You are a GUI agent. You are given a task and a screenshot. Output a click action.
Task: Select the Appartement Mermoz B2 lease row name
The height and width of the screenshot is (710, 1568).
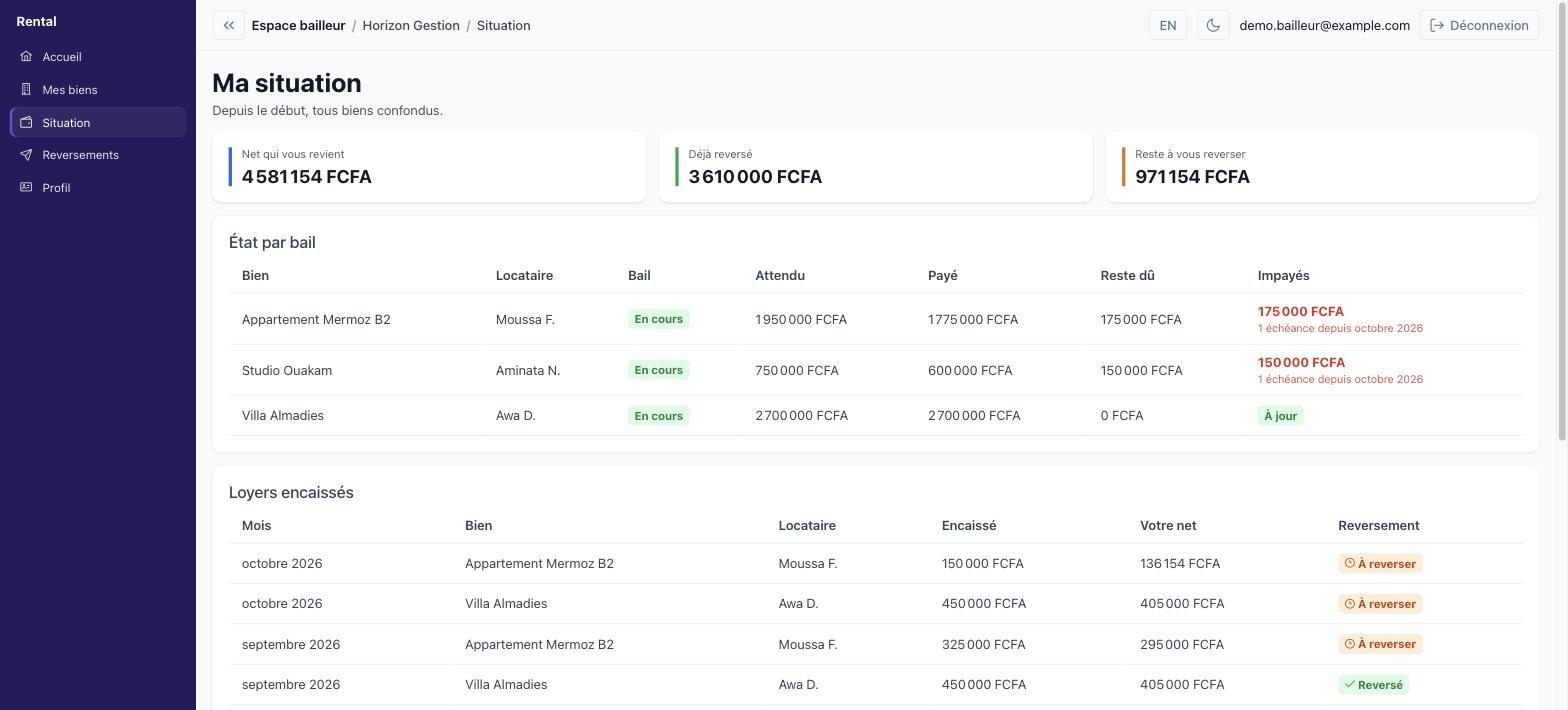pyautogui.click(x=316, y=320)
